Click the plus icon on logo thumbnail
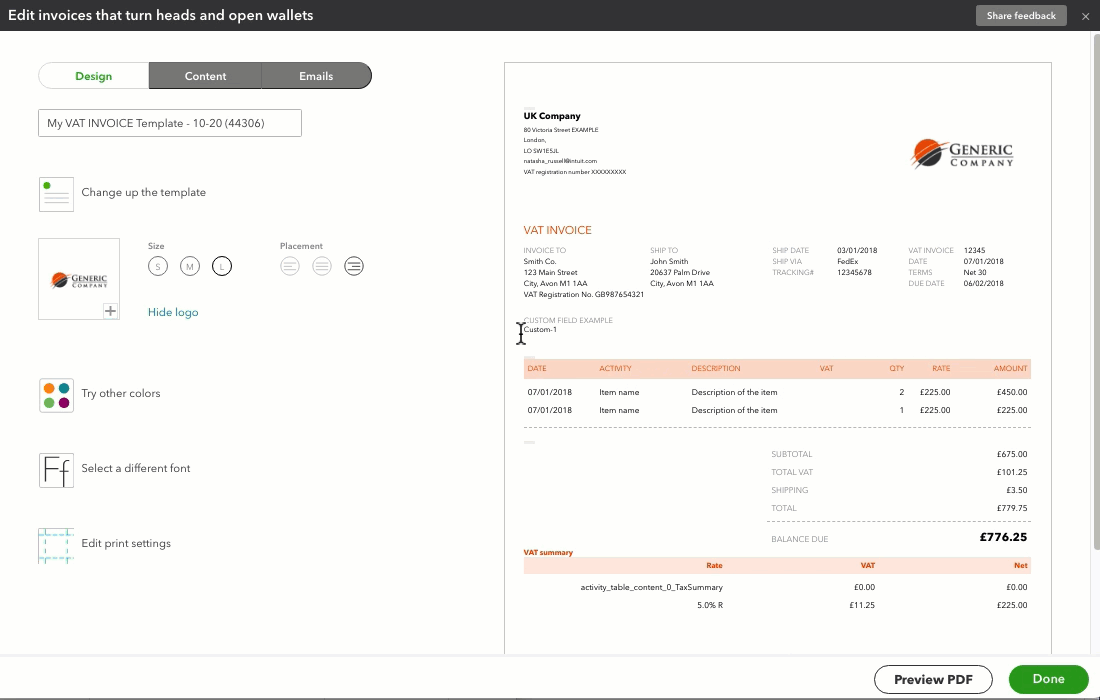The width and height of the screenshot is (1100, 700). coord(110,311)
